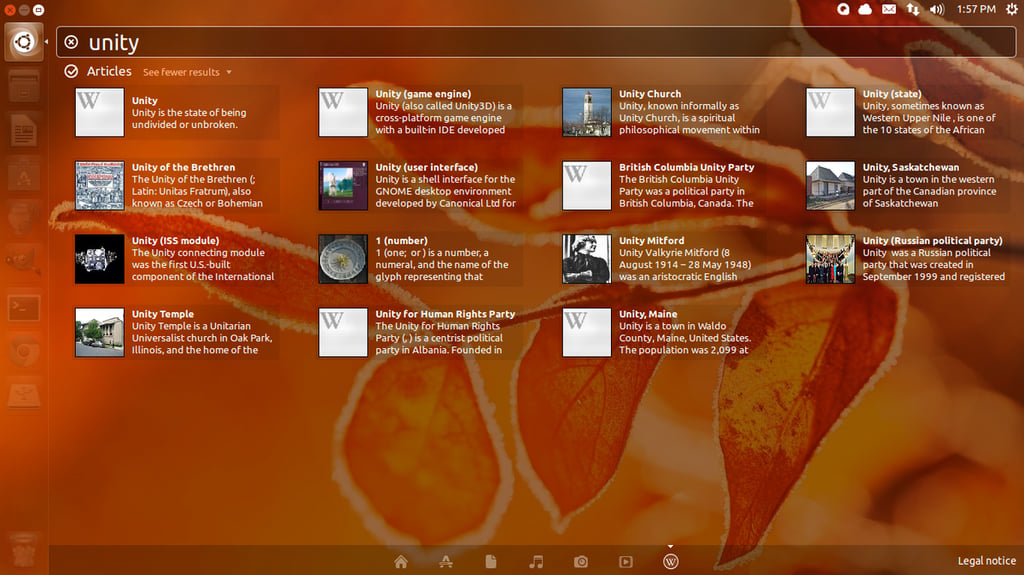Viewport: 1024px width, 575px height.
Task: Click the Unity Temple photo thumbnail
Action: coord(99,332)
